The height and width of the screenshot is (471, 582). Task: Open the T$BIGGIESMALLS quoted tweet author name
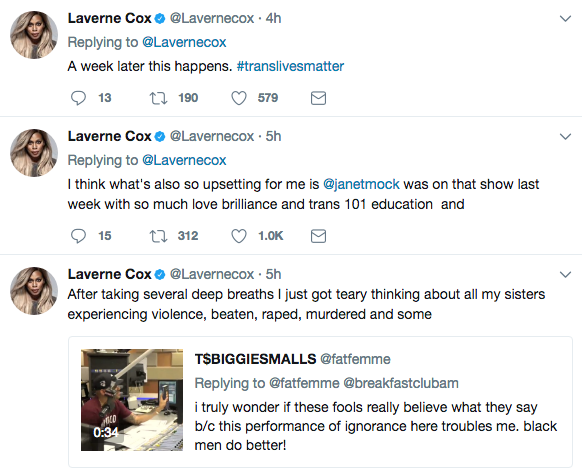(255, 359)
